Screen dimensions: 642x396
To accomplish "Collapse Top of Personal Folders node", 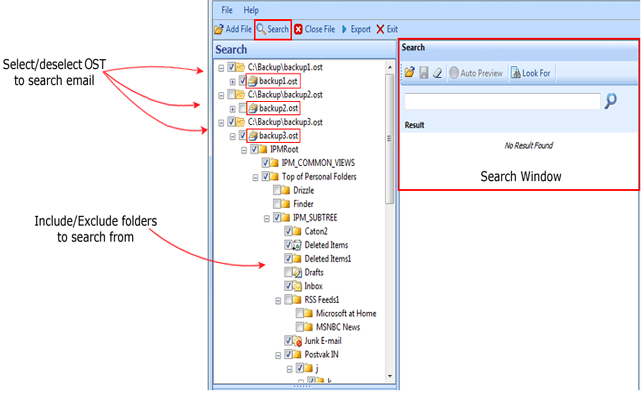I will pyautogui.click(x=255, y=178).
